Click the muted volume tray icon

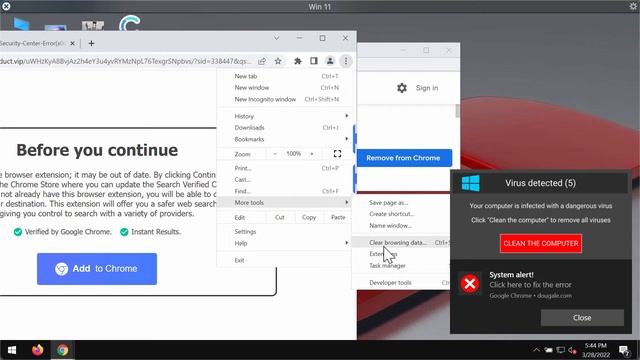pyautogui.click(x=572, y=350)
